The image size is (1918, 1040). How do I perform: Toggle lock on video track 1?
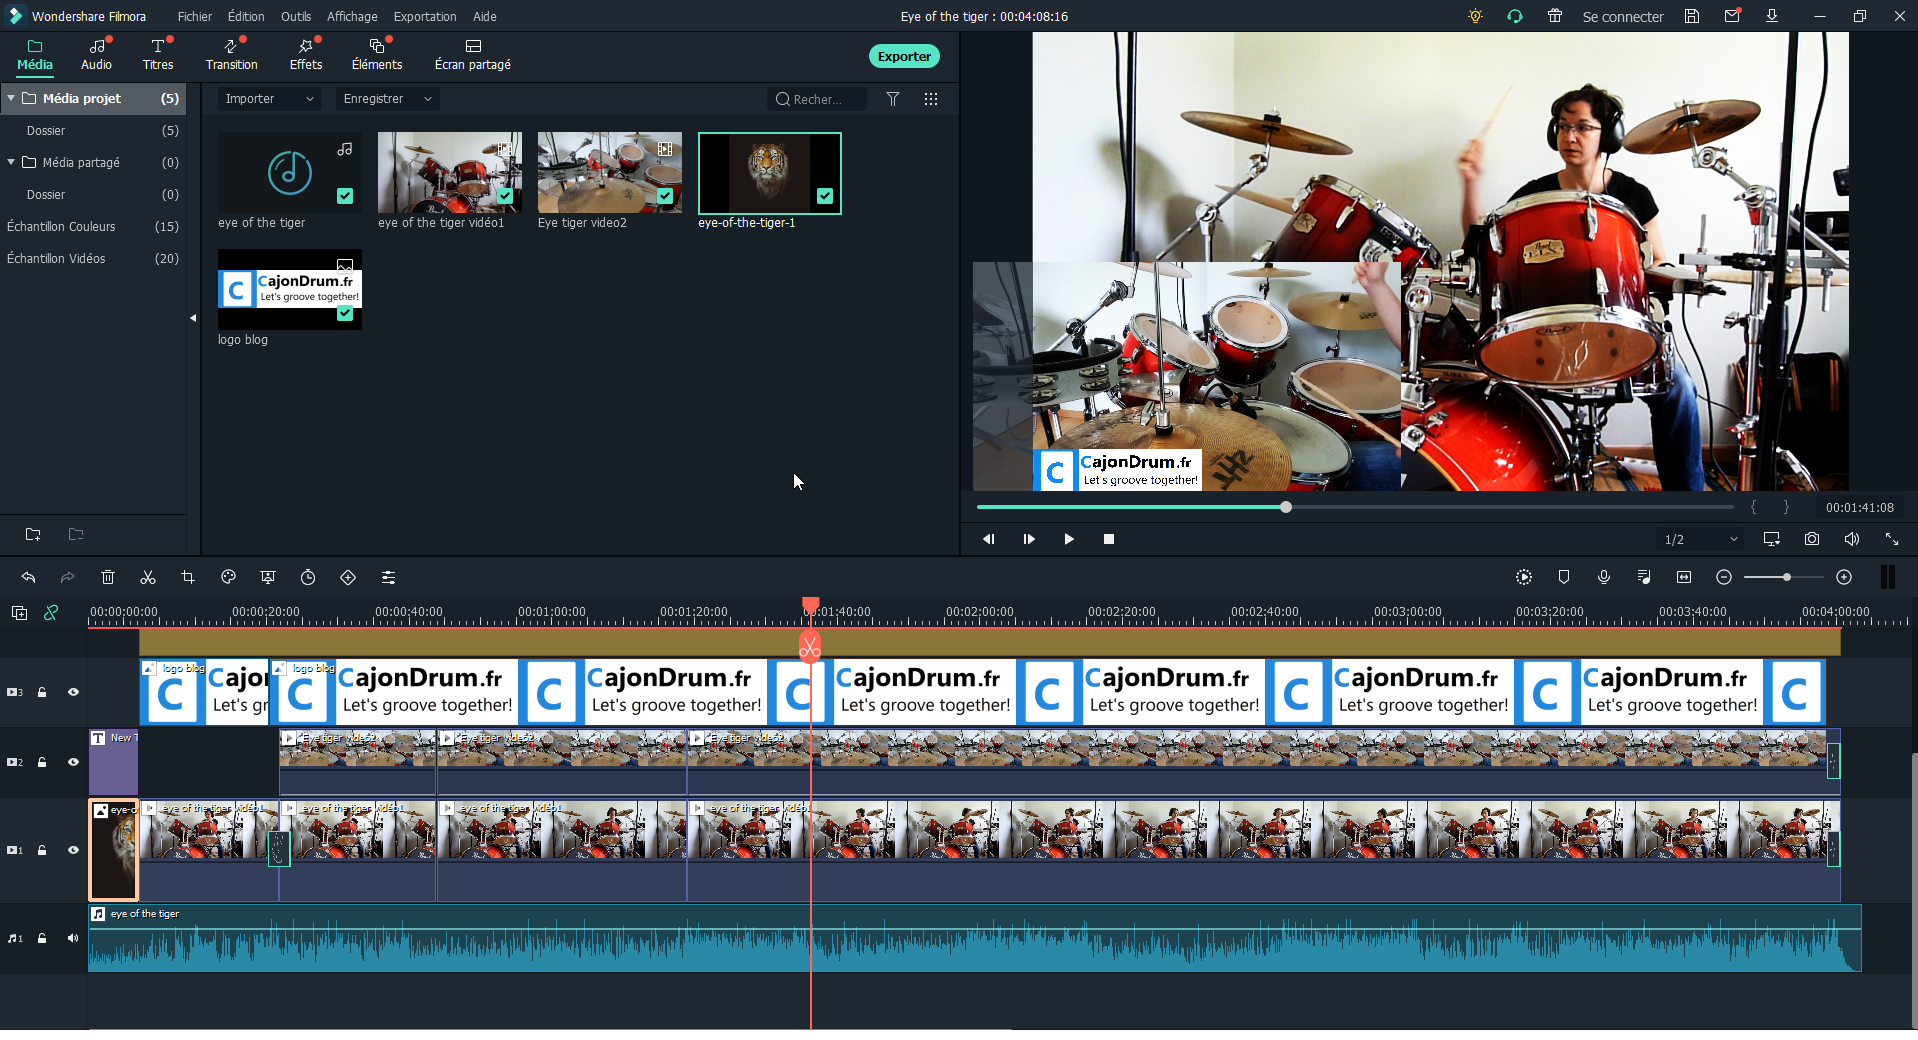tap(42, 850)
